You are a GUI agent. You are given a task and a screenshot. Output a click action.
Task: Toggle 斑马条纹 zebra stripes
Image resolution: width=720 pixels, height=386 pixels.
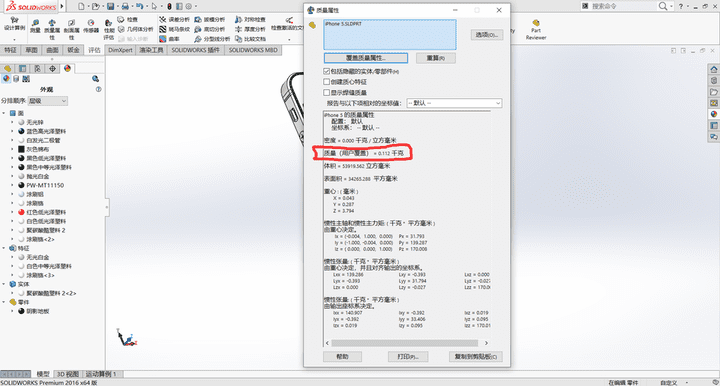[x=174, y=29]
